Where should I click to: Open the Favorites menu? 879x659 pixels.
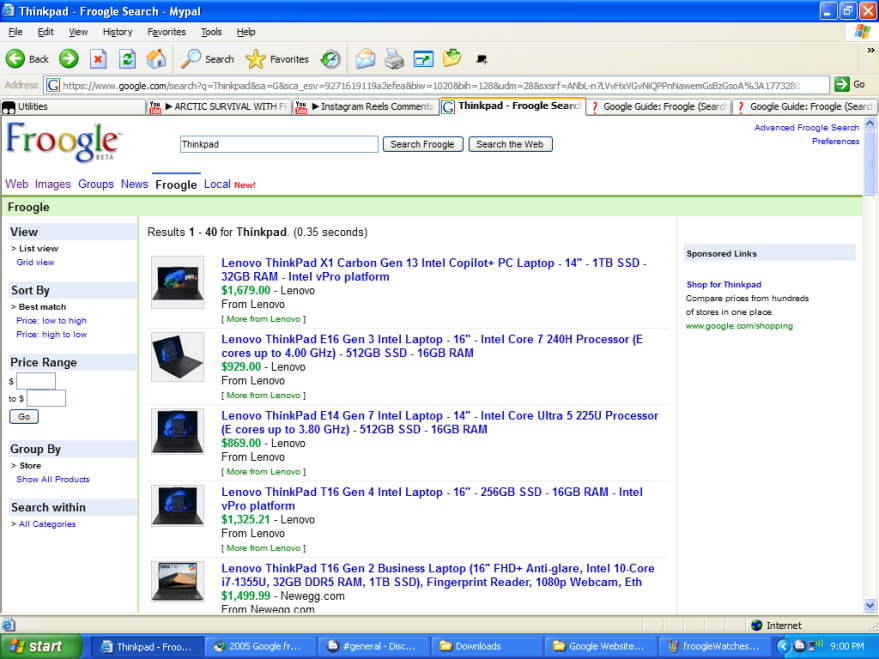166,32
